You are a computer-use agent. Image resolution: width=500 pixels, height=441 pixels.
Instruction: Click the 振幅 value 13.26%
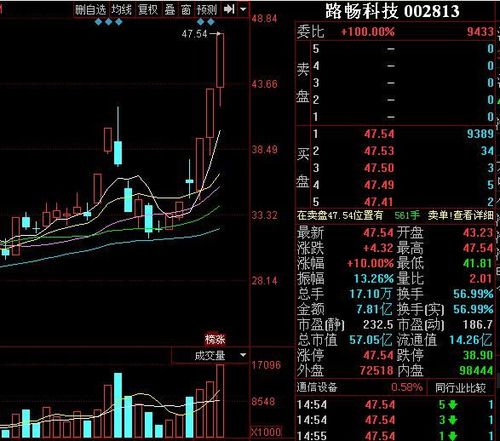click(x=374, y=279)
